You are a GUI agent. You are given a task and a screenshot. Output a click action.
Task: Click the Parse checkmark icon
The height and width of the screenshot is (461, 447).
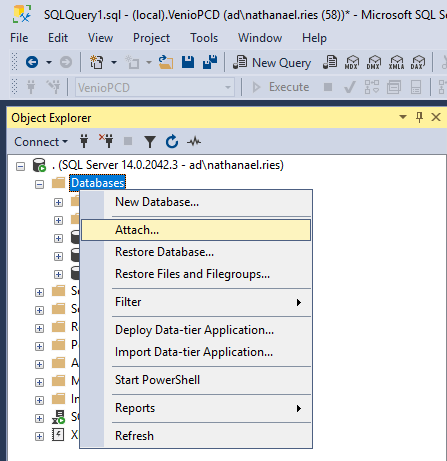(350, 87)
